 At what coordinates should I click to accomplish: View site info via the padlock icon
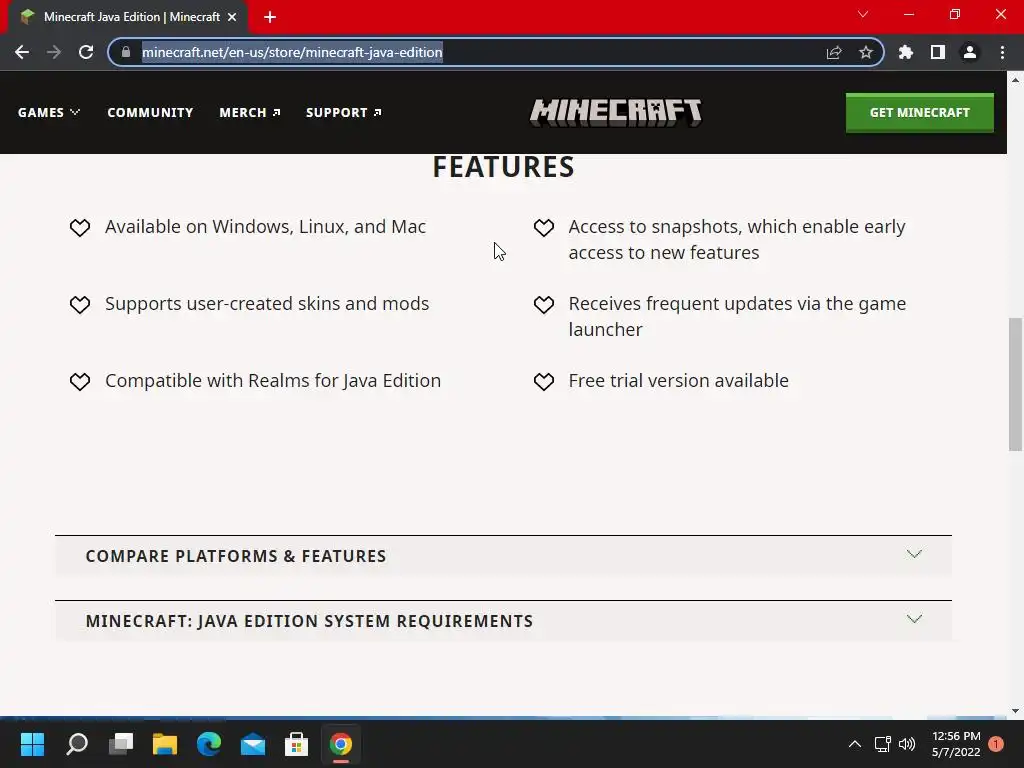coord(126,52)
